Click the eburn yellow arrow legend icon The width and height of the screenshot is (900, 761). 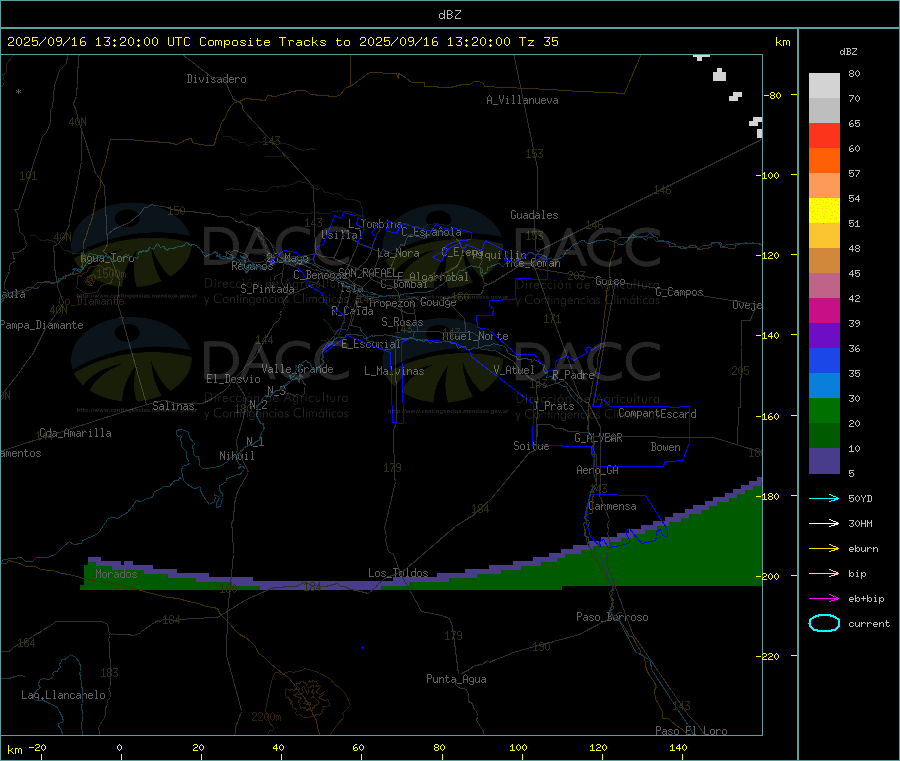coord(824,549)
